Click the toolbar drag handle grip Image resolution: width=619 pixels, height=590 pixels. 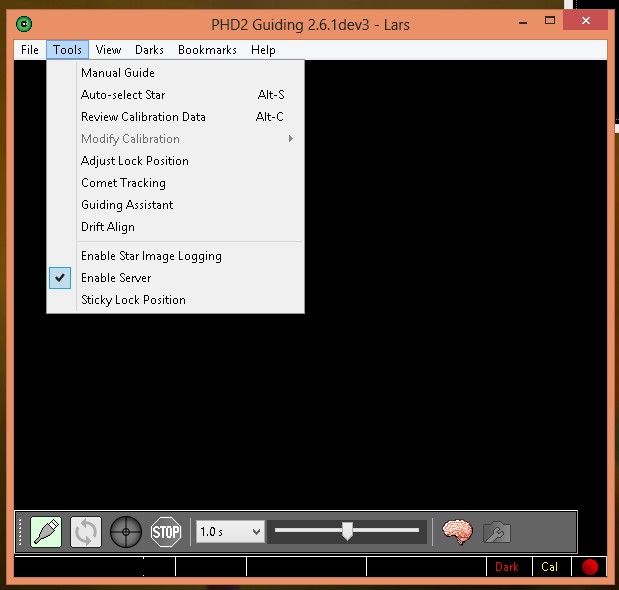21,532
